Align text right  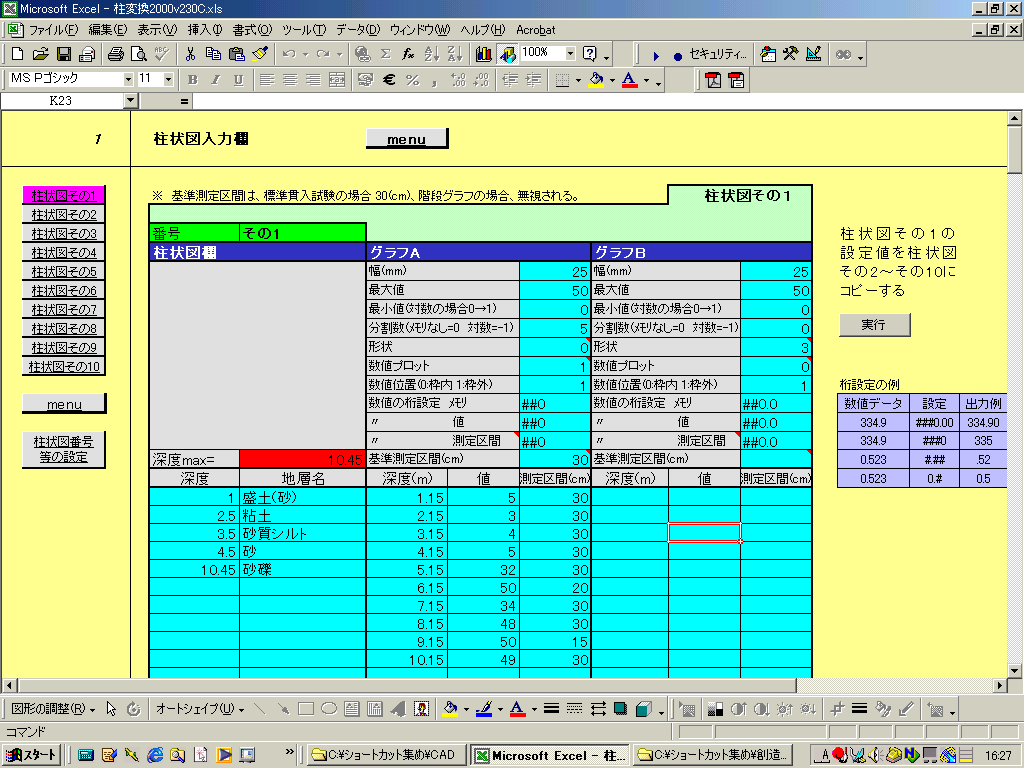(x=313, y=80)
